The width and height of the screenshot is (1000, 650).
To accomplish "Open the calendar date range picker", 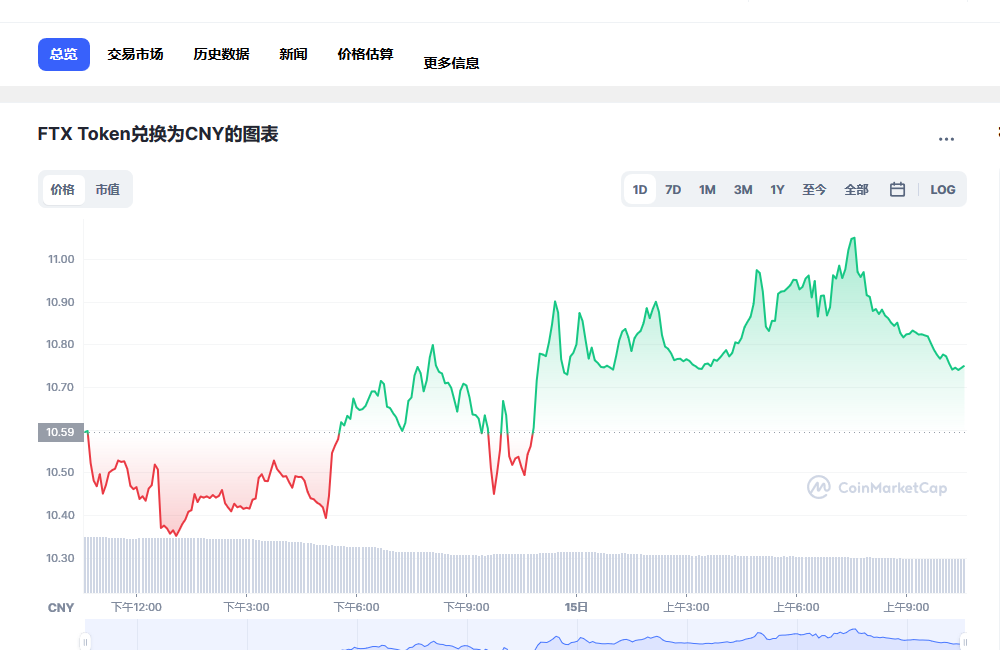I will pos(897,189).
